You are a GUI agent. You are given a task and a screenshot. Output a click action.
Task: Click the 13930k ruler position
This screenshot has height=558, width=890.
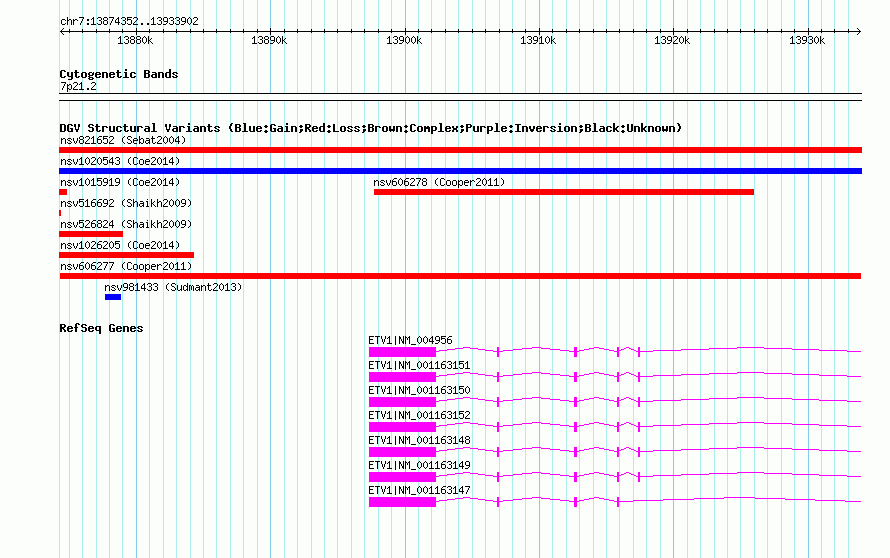click(x=807, y=40)
